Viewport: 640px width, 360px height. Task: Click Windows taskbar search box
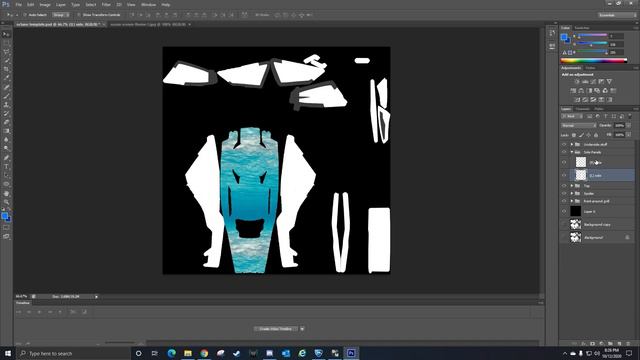73,353
